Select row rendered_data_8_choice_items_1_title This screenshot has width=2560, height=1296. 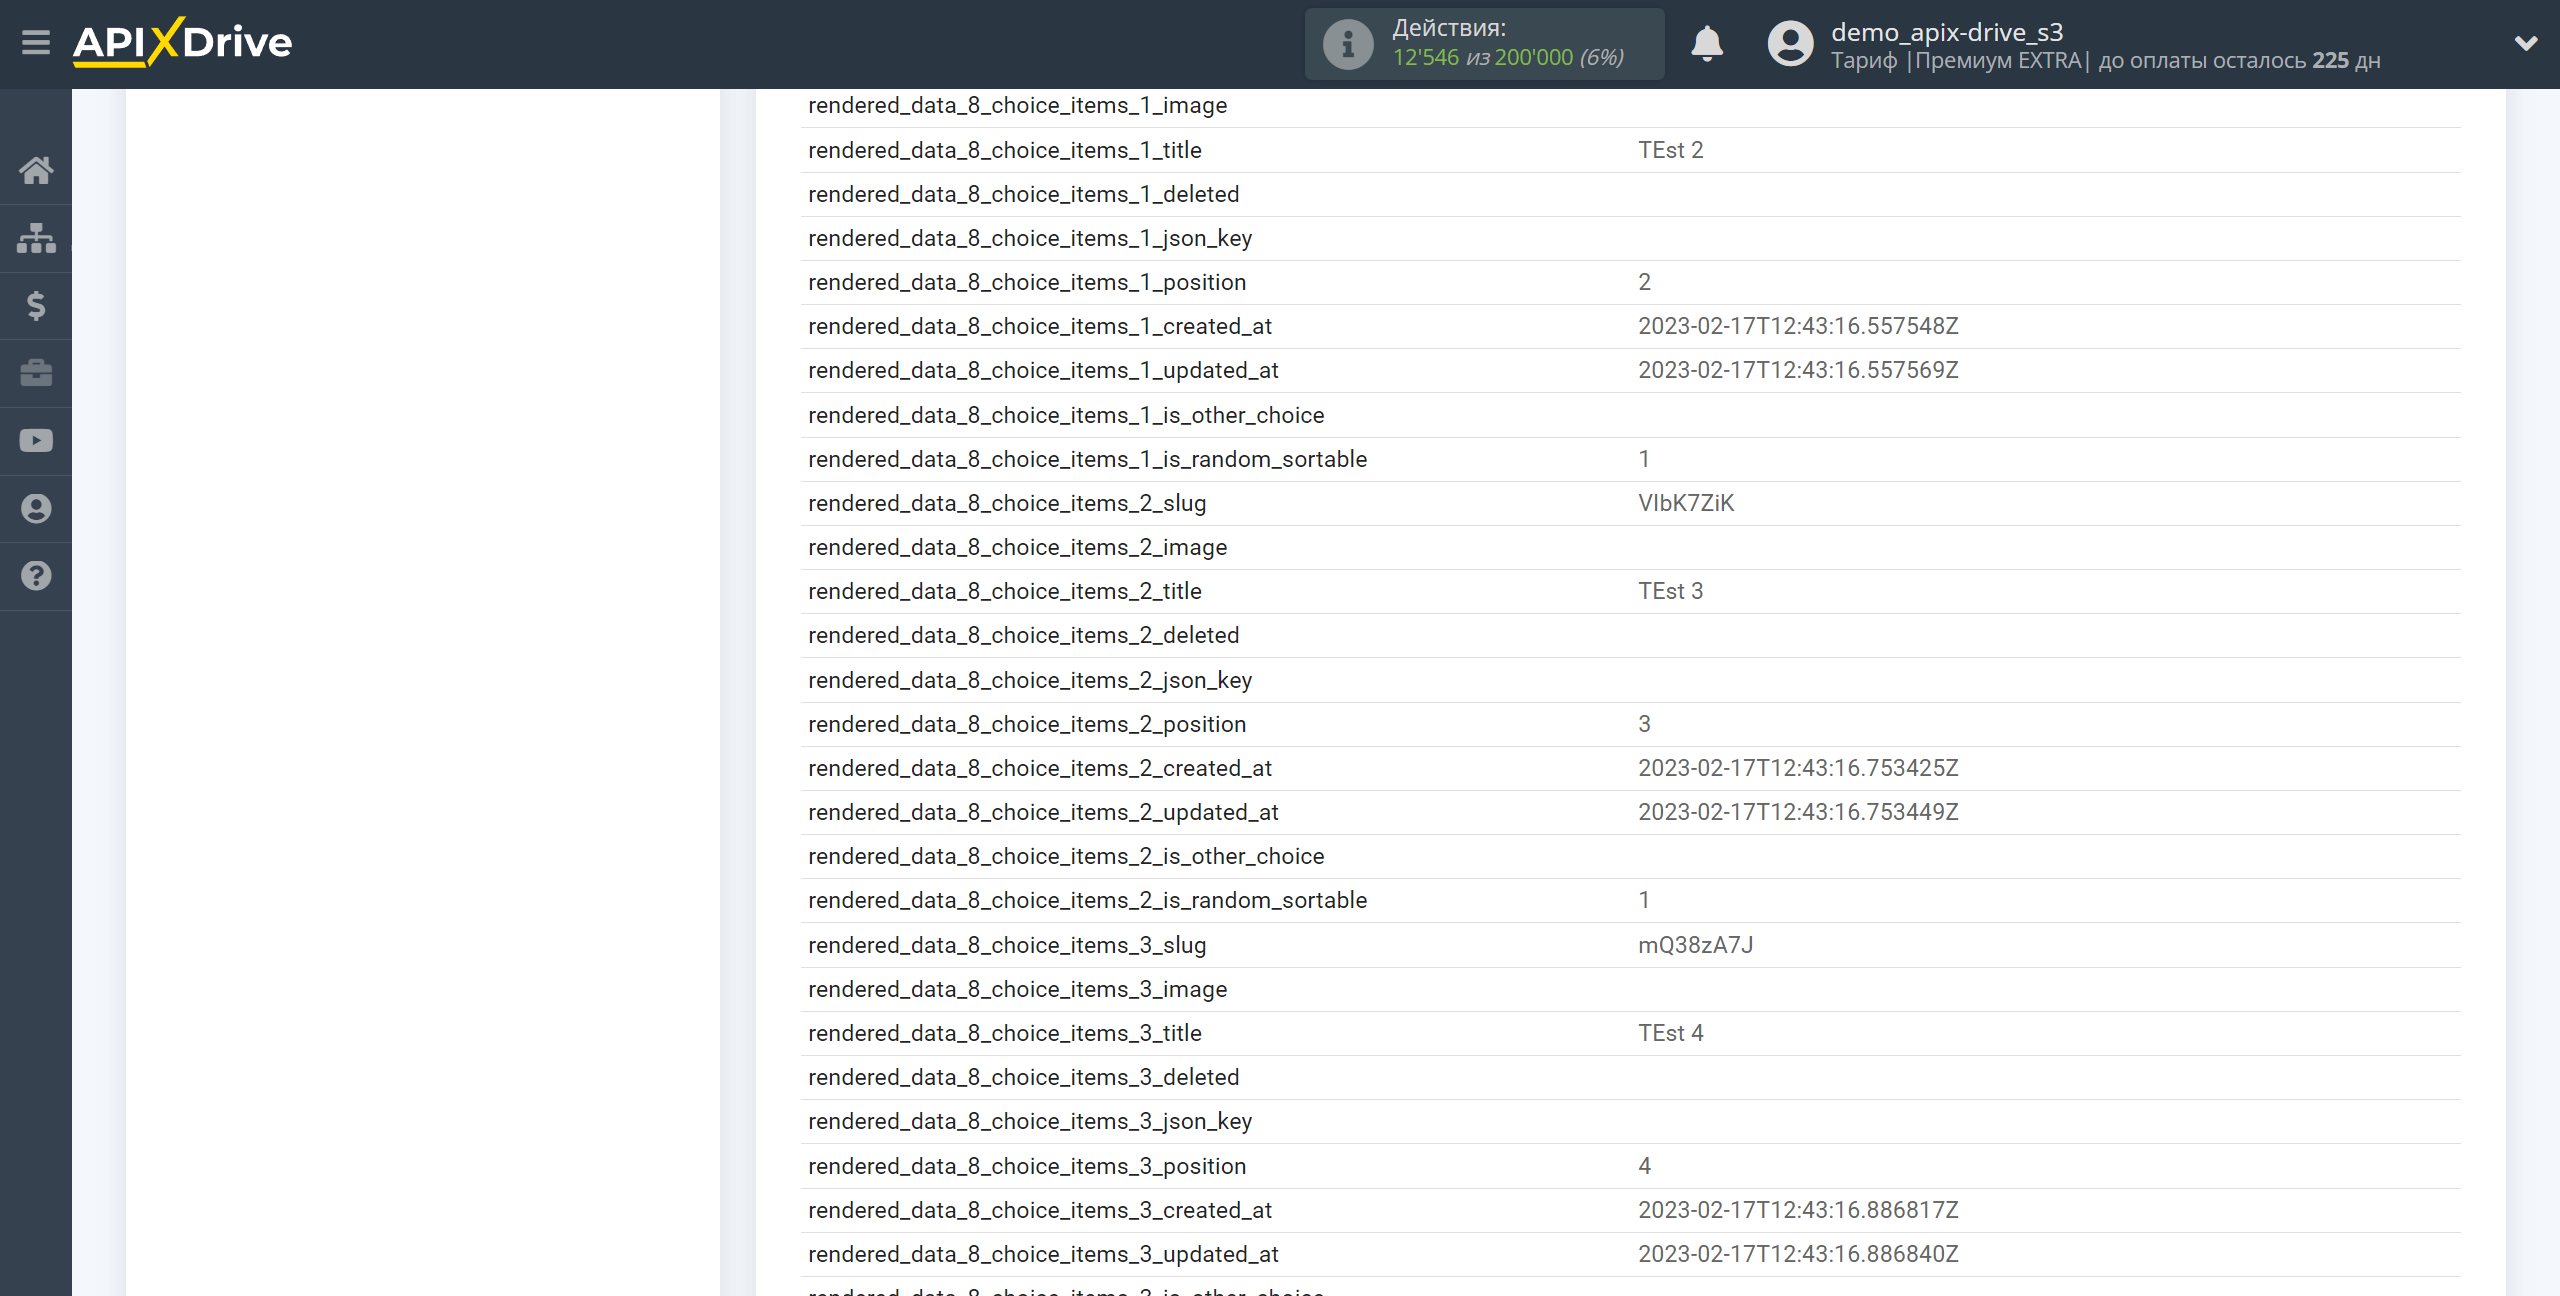[x=1630, y=150]
